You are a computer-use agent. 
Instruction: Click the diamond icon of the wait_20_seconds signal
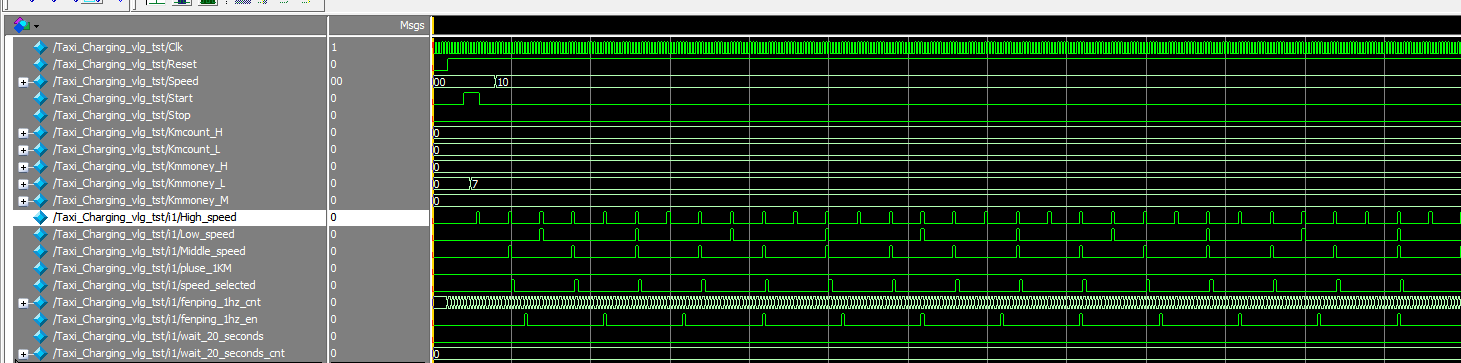[x=40, y=336]
